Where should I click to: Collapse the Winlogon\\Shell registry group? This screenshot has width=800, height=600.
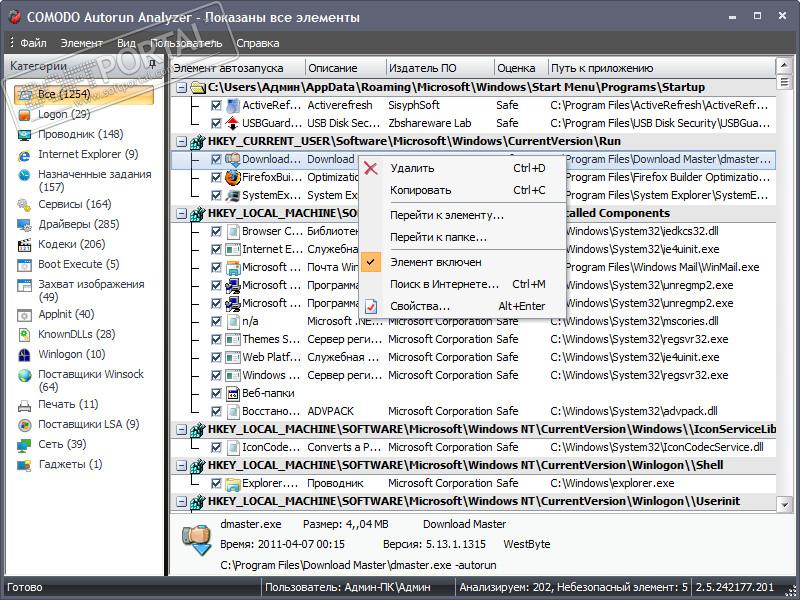point(181,465)
